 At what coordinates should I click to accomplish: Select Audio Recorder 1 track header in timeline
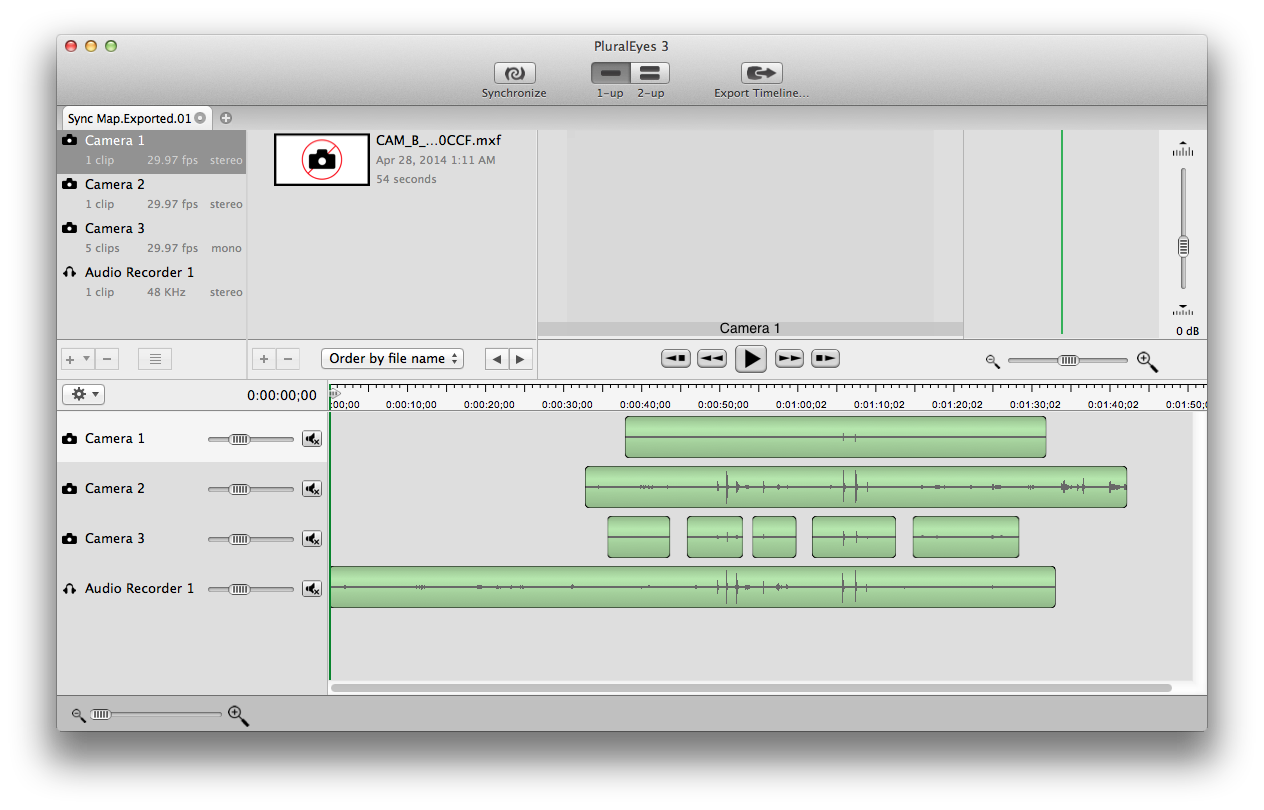[x=192, y=588]
